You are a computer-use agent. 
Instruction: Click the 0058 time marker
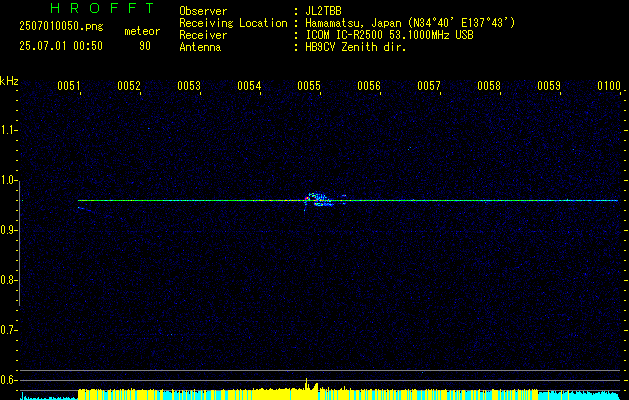point(489,86)
